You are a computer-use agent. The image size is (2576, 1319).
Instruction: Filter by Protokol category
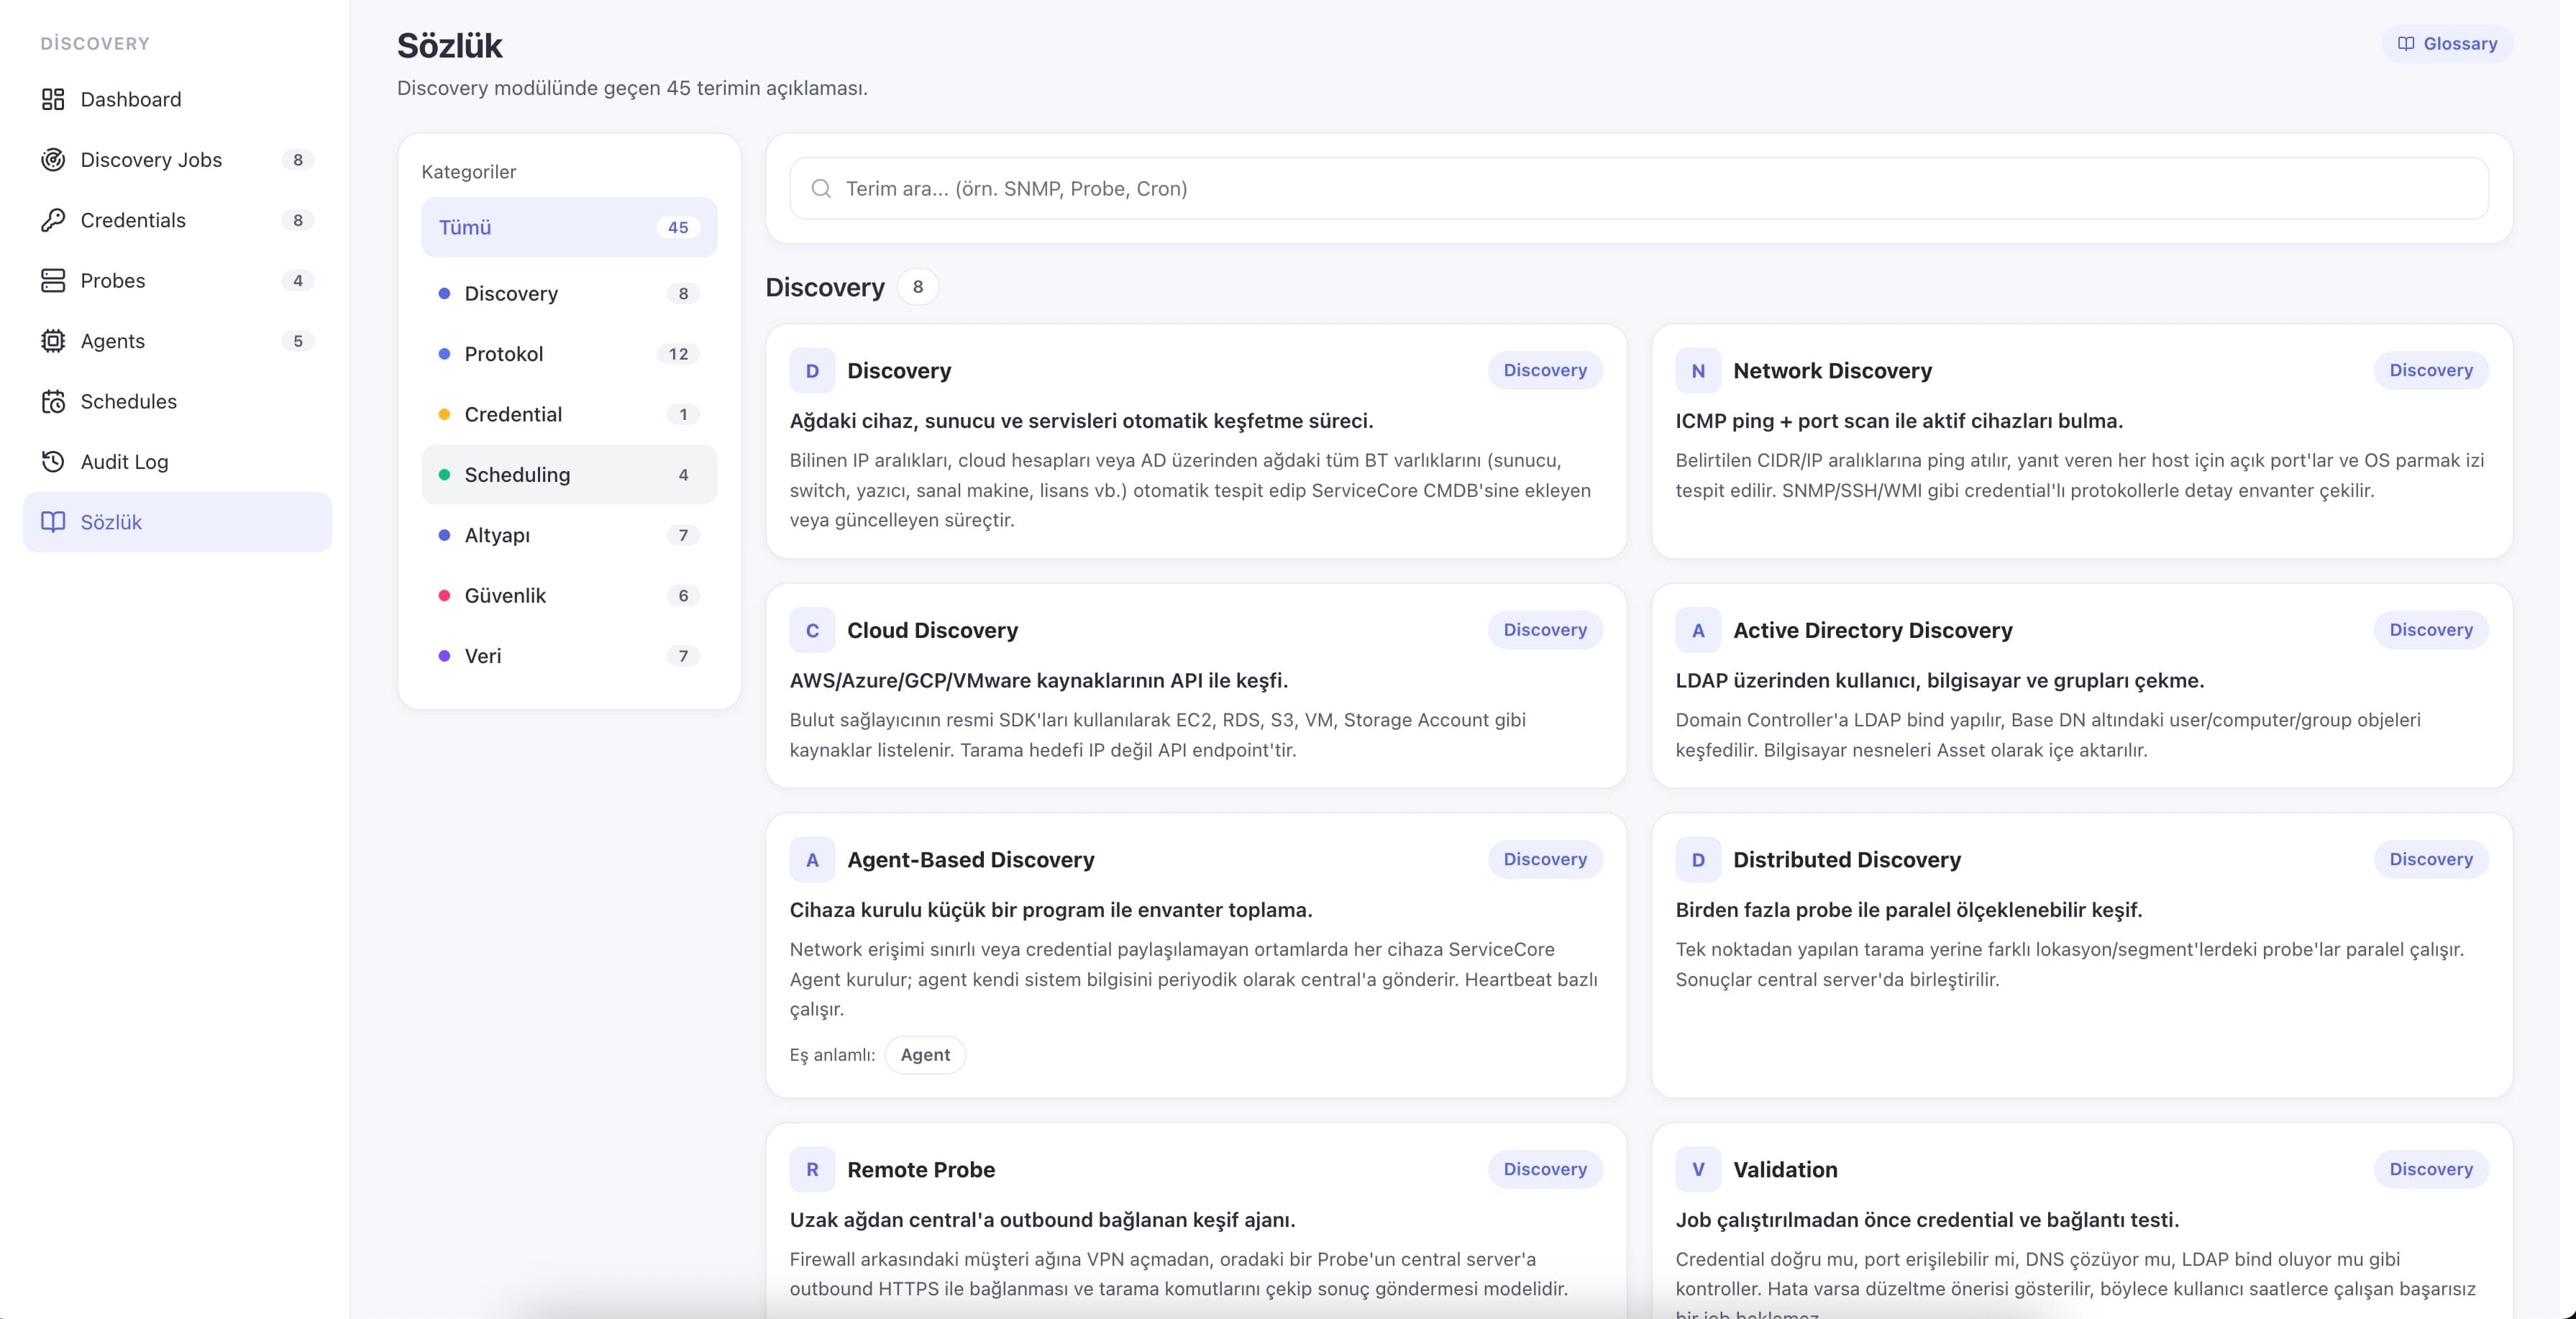(x=569, y=354)
